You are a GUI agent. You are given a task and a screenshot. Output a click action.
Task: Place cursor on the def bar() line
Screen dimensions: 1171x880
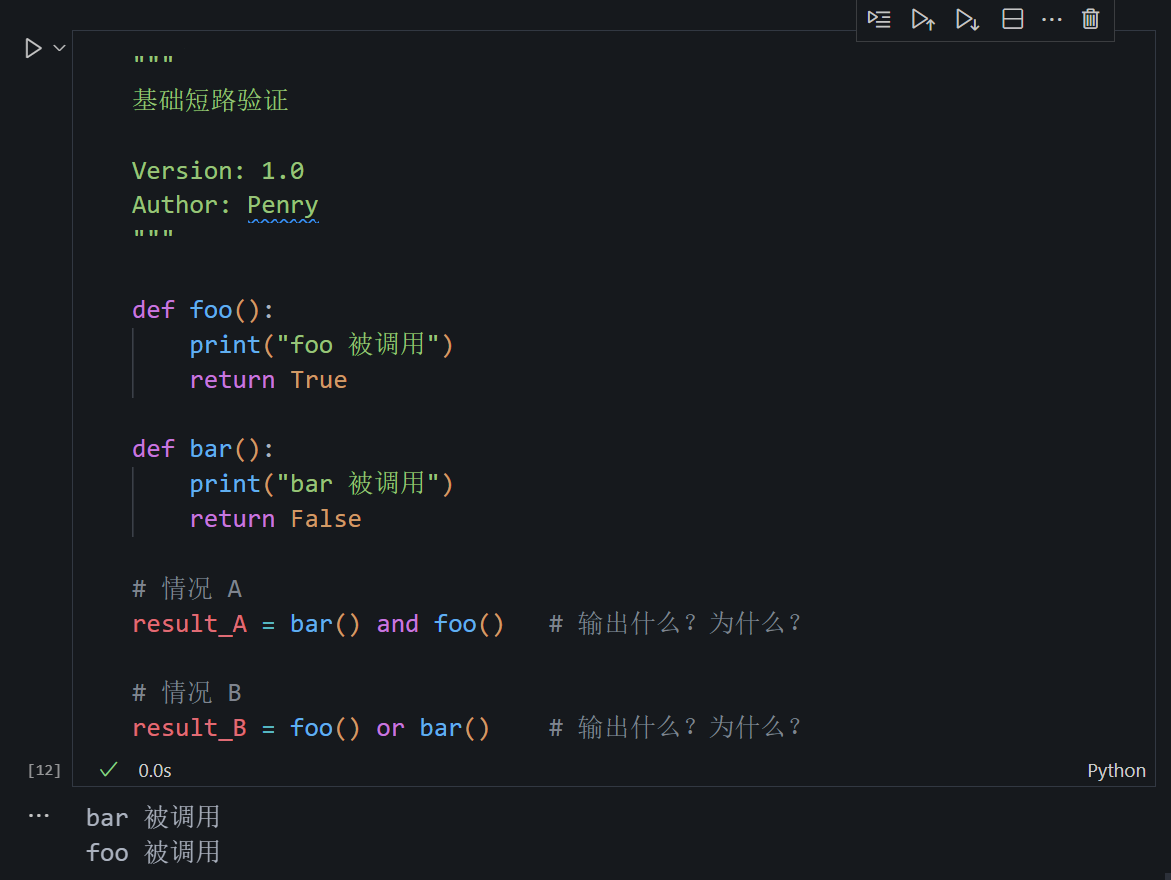point(203,449)
